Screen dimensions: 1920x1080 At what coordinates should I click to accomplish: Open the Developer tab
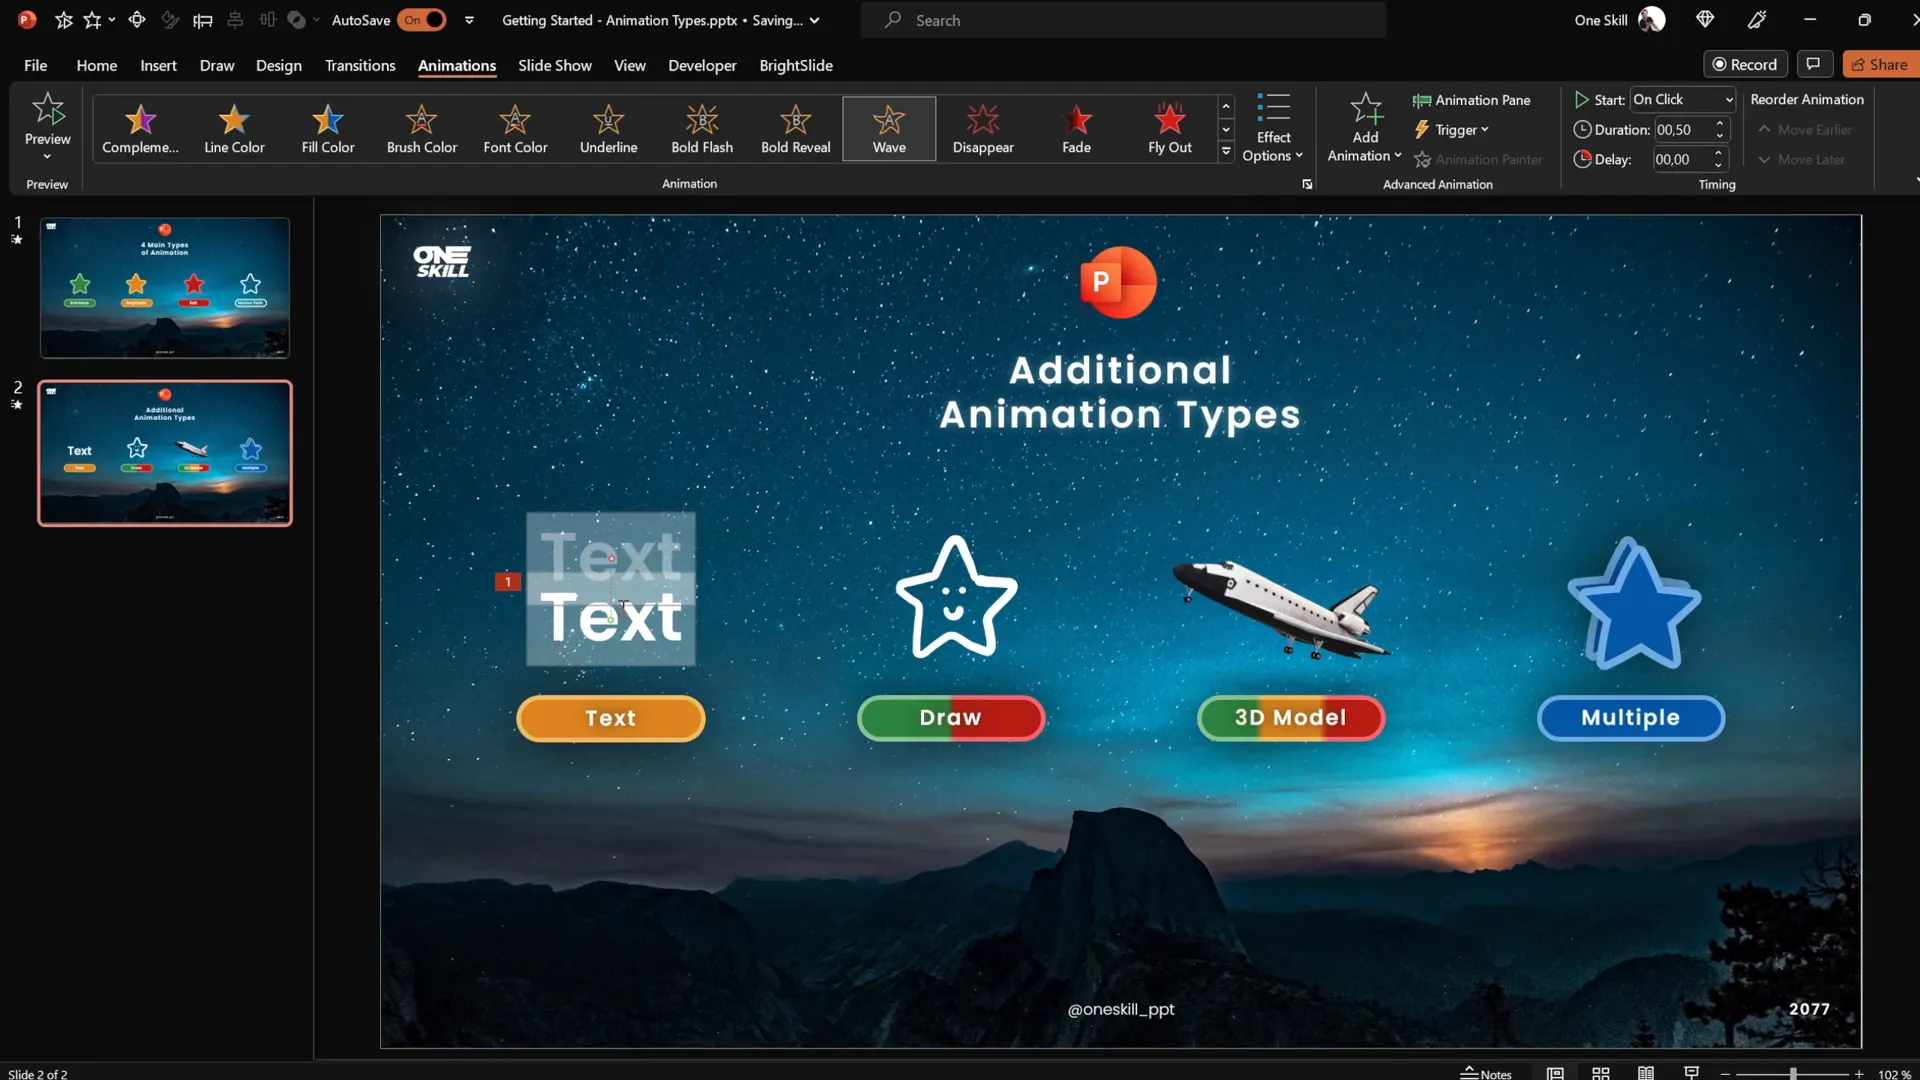pyautogui.click(x=701, y=65)
